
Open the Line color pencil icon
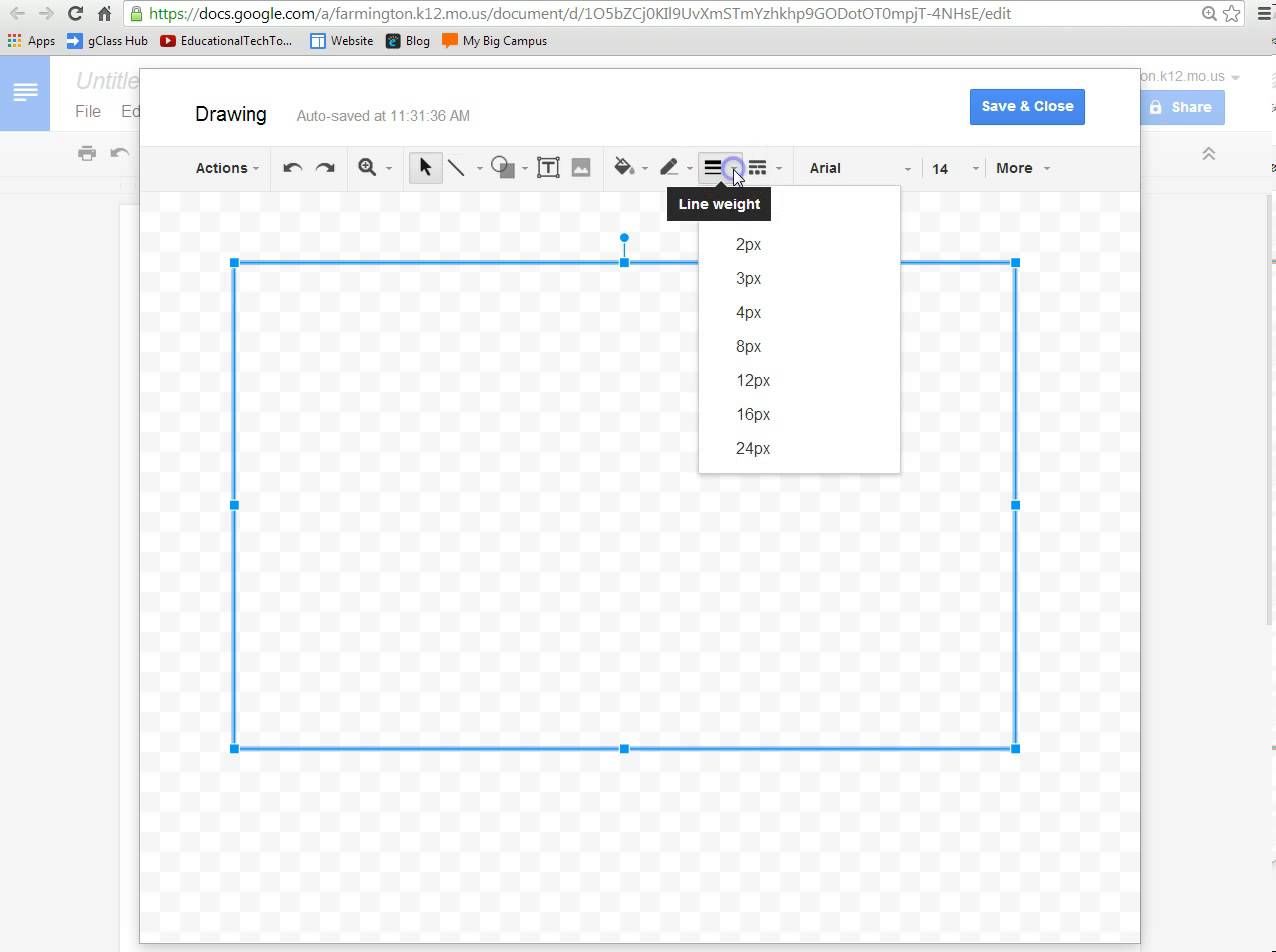[669, 168]
